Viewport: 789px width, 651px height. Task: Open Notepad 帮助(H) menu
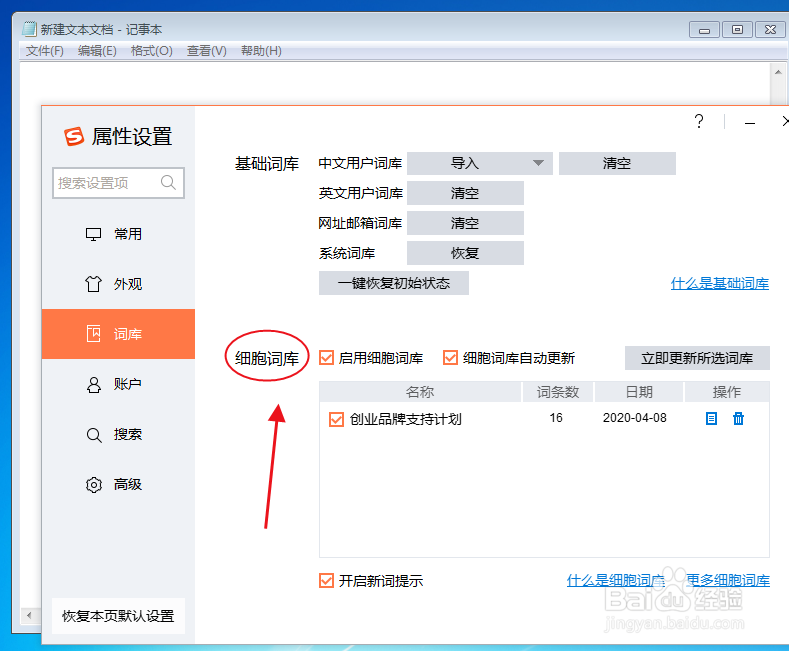(261, 51)
